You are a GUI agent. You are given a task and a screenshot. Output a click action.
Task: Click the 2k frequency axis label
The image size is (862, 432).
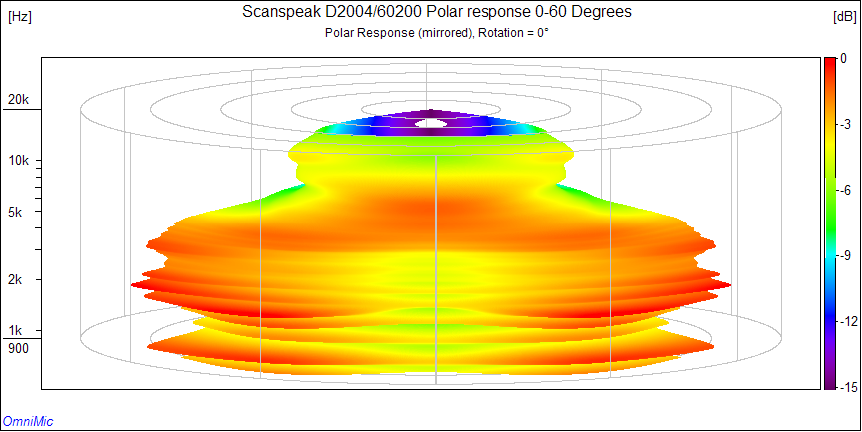(15, 280)
